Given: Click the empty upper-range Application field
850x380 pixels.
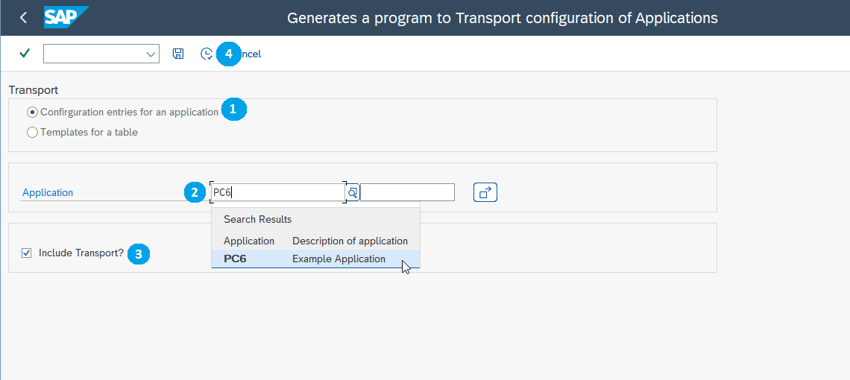Looking at the screenshot, I should coord(408,192).
